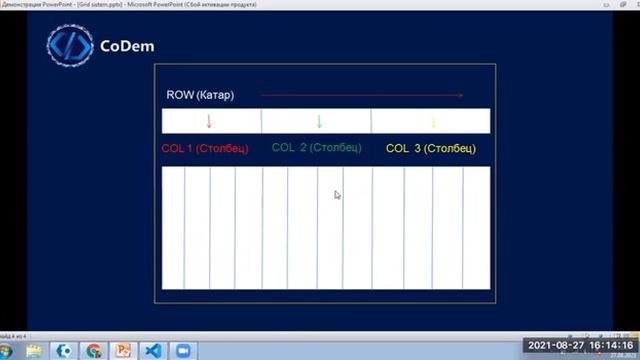Click the 'COL 2 (Столбец)' green label

click(x=317, y=147)
